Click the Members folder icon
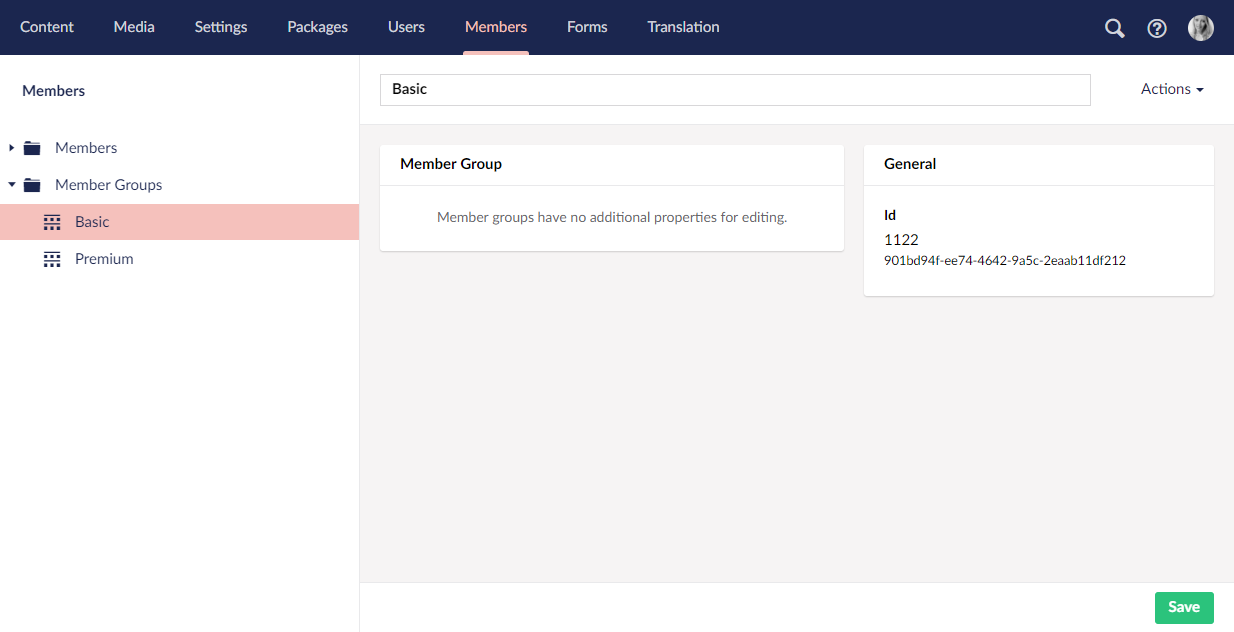Screen dimensions: 1234x632 pos(32,148)
